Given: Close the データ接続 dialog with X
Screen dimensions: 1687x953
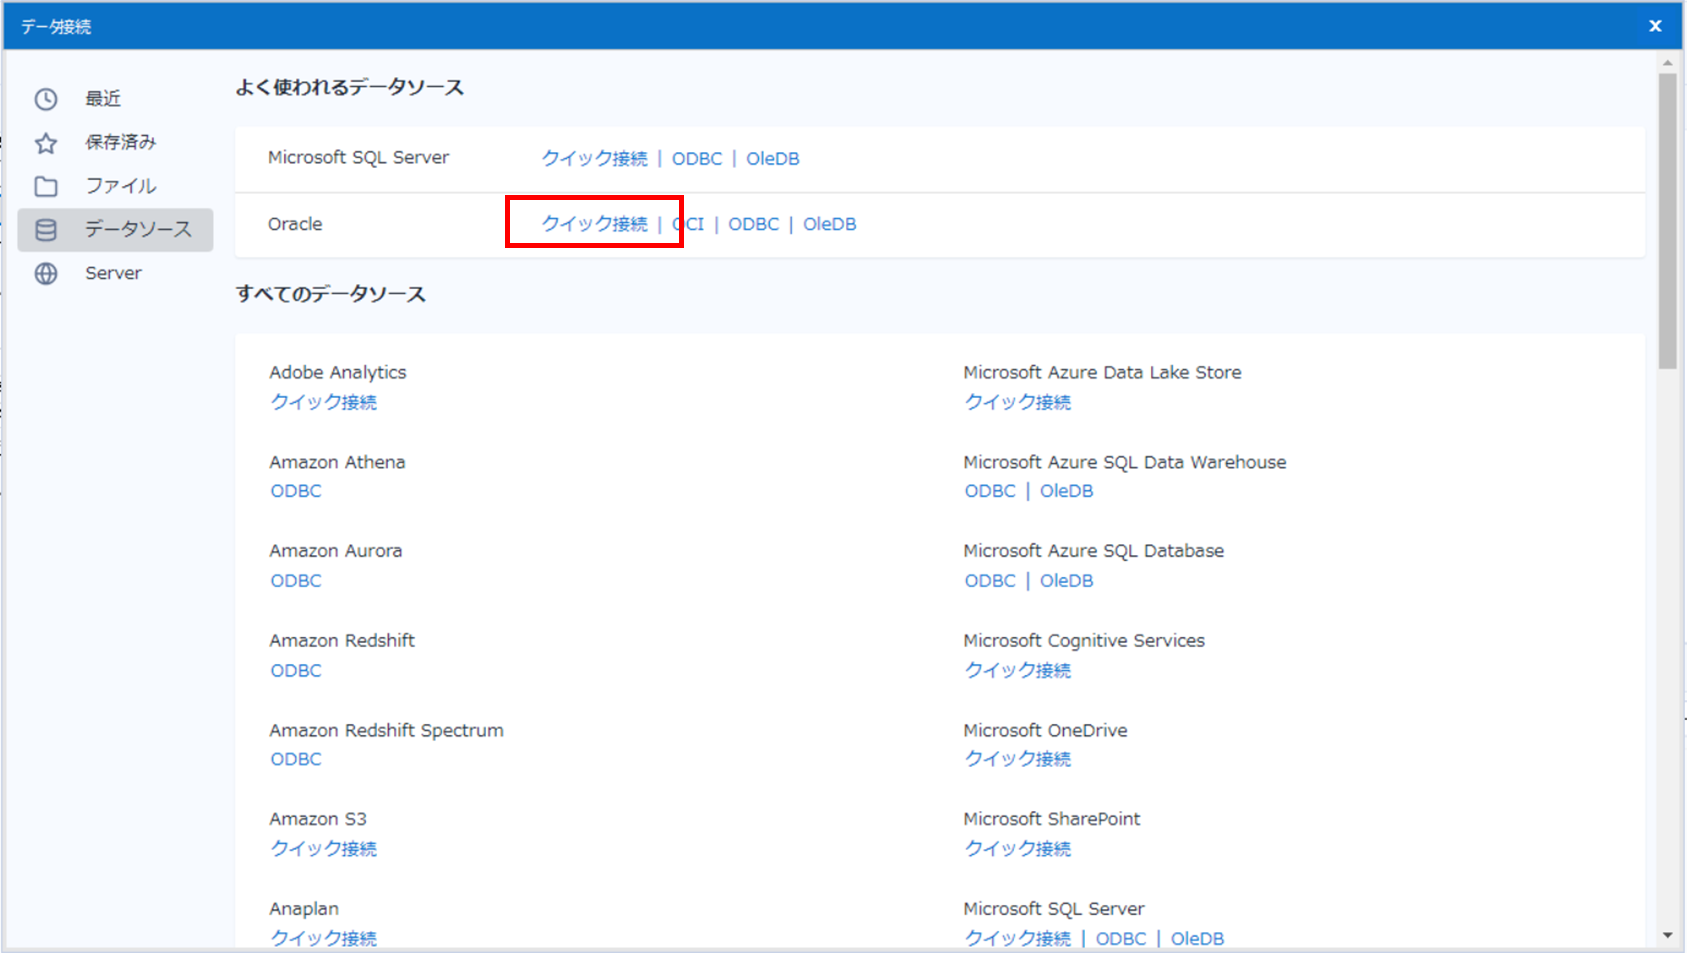Looking at the screenshot, I should coord(1655,26).
